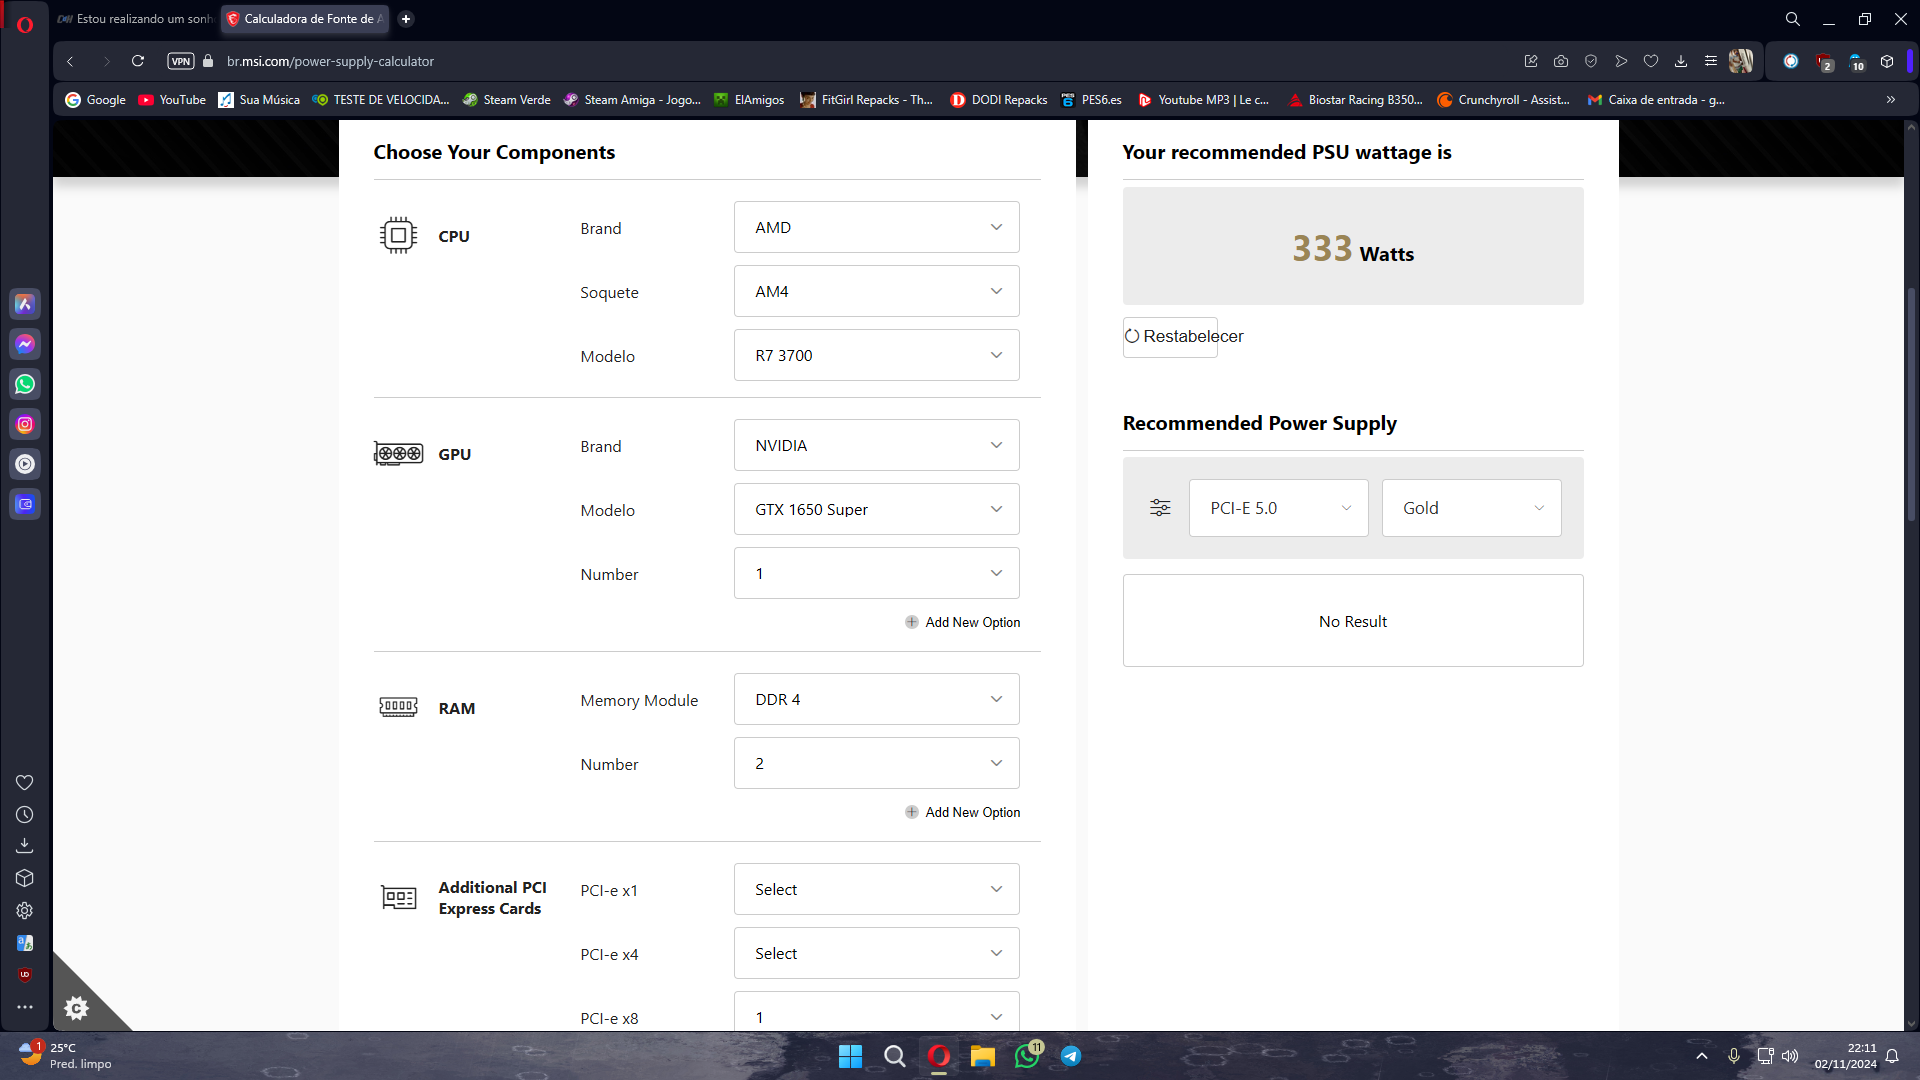The height and width of the screenshot is (1080, 1920).
Task: Open the PCI-e x1 Select dropdown
Action: point(877,889)
